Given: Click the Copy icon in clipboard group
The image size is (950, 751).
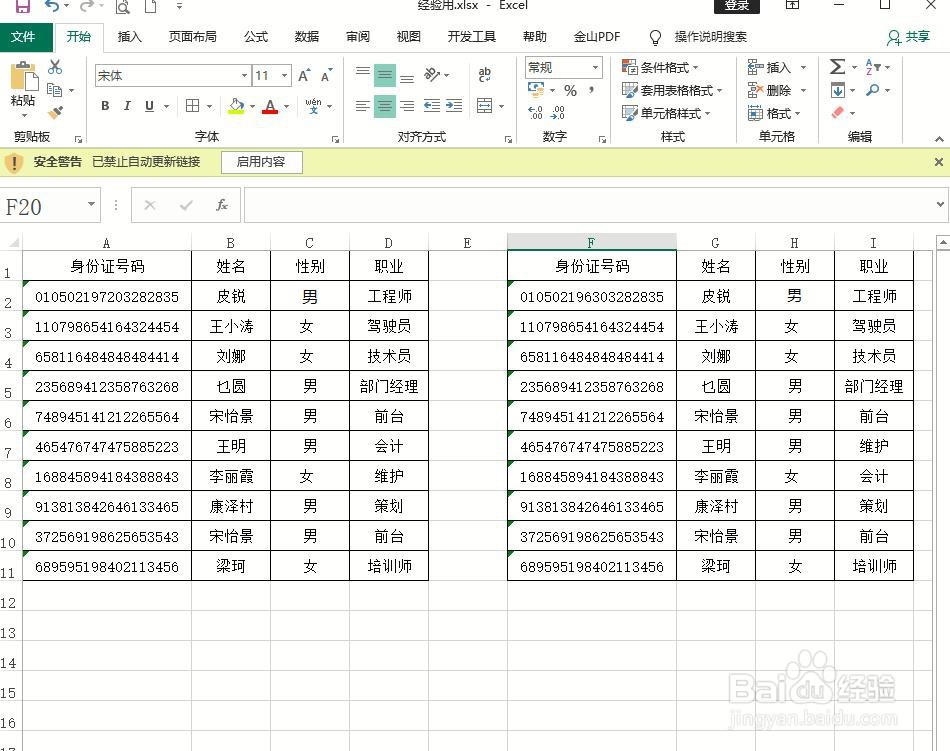Looking at the screenshot, I should tap(55, 90).
